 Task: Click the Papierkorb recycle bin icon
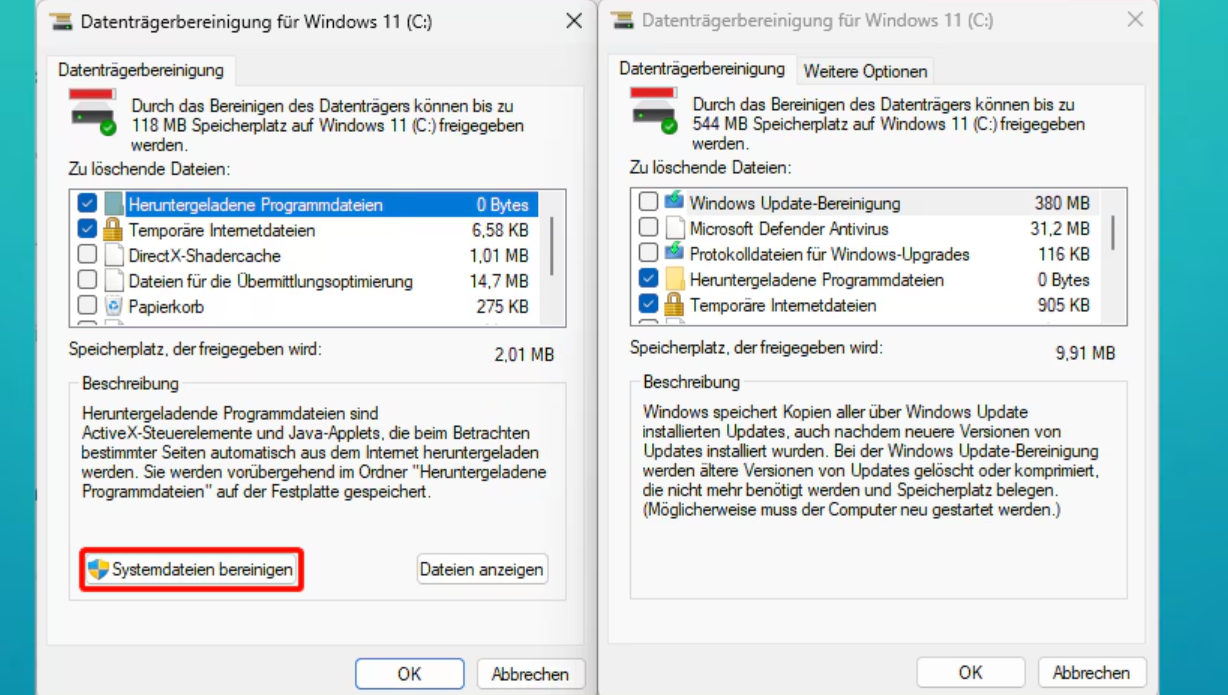113,306
